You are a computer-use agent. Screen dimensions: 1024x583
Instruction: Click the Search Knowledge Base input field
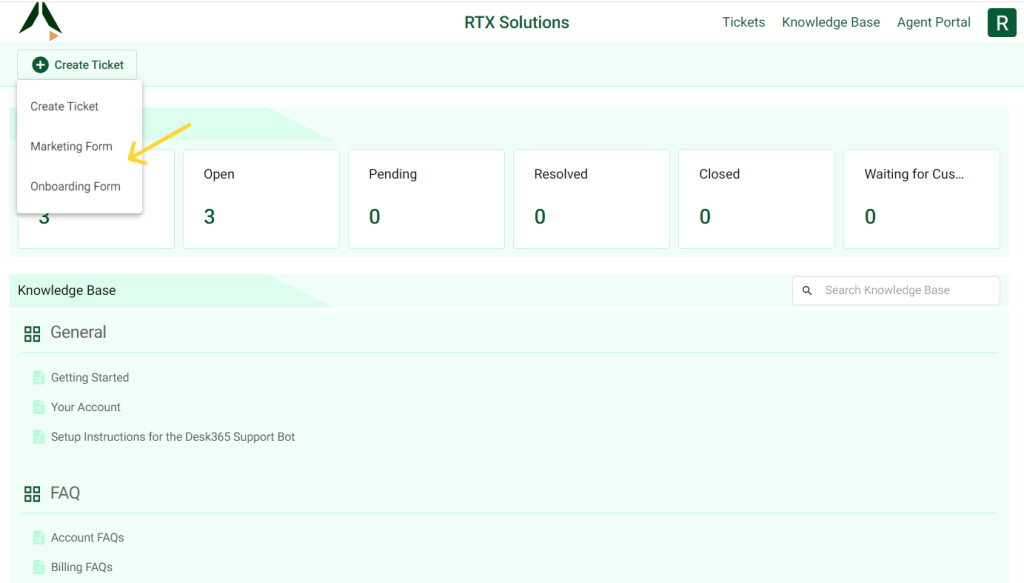point(895,290)
